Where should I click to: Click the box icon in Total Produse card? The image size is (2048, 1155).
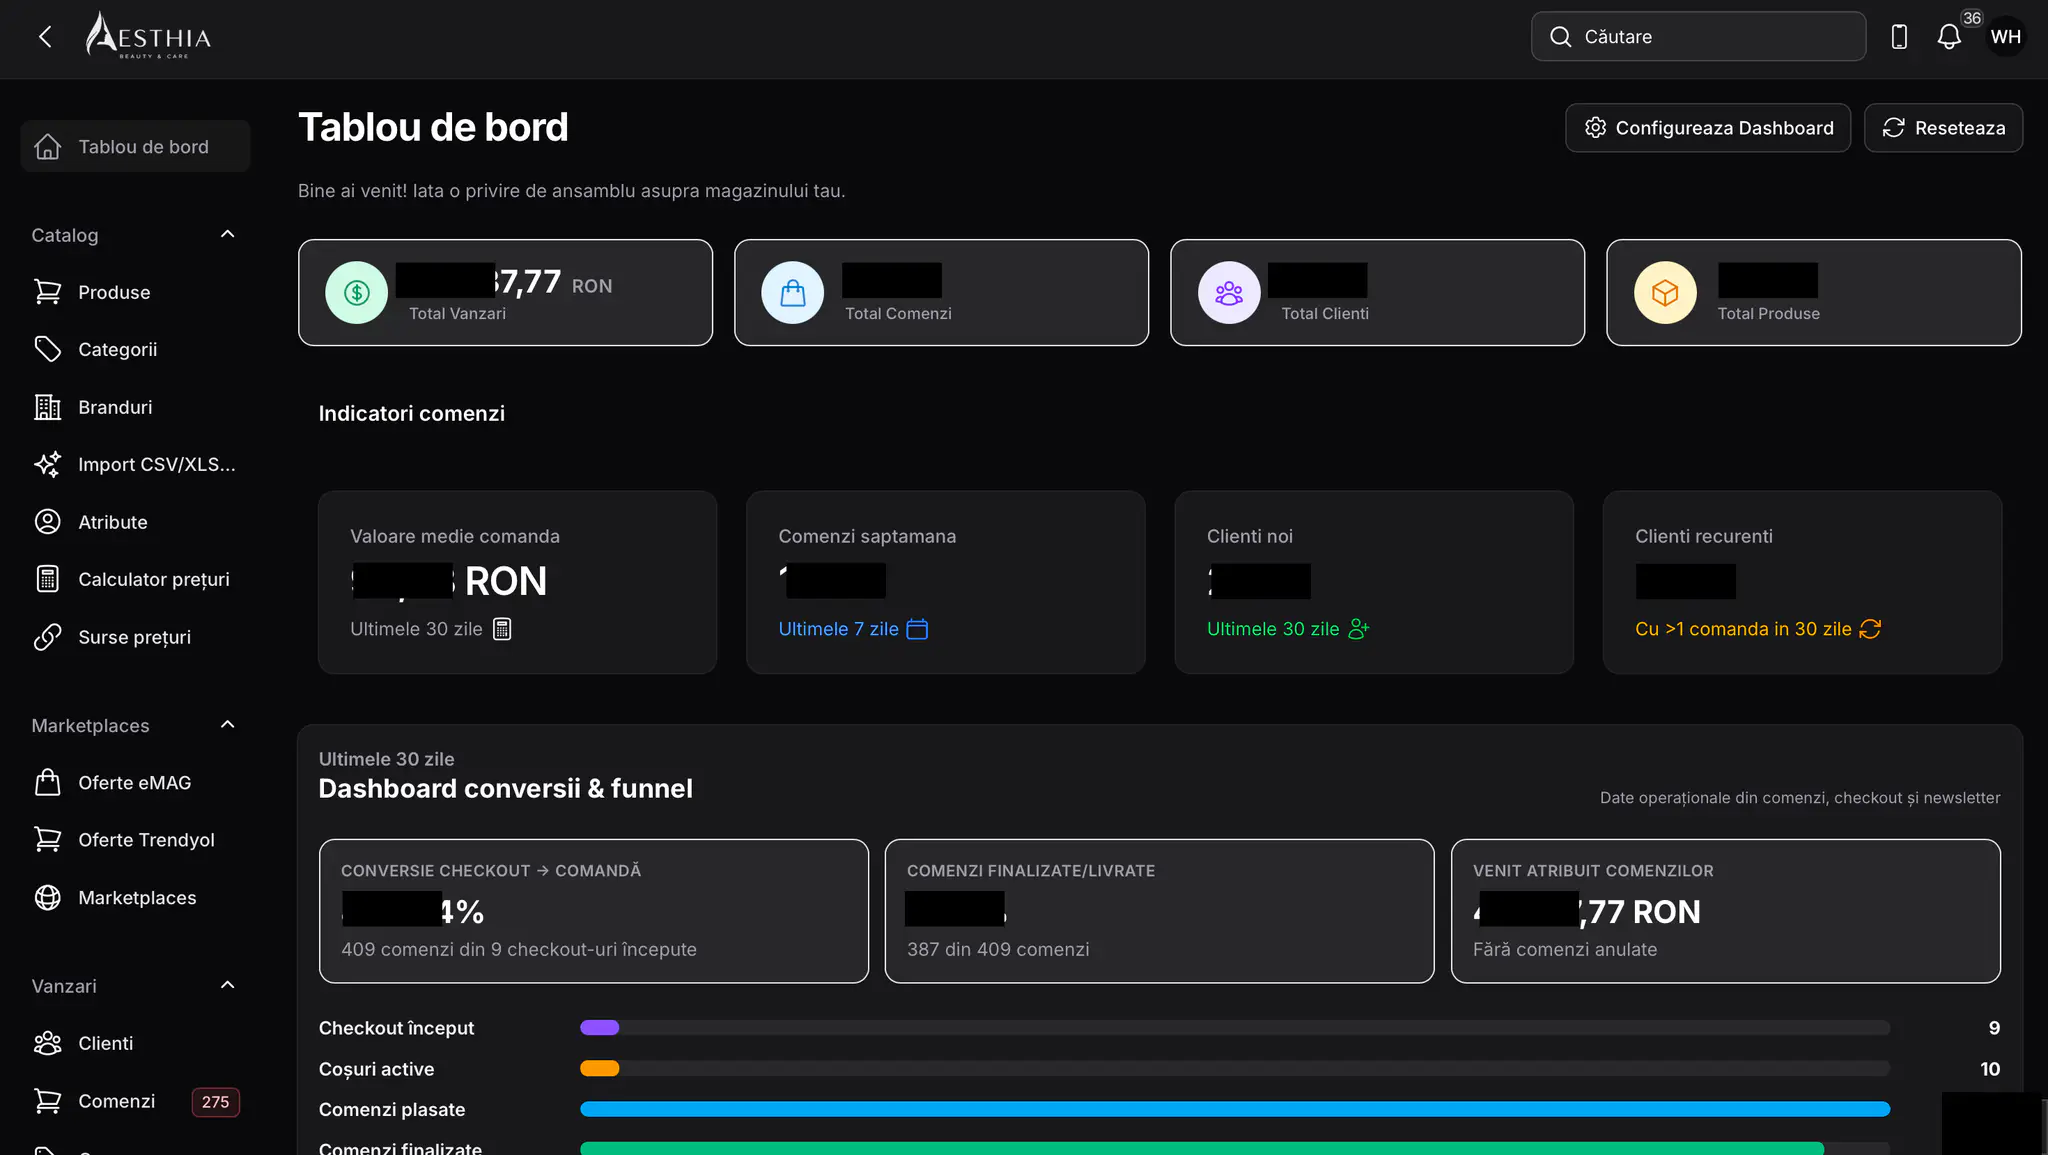[x=1665, y=292]
